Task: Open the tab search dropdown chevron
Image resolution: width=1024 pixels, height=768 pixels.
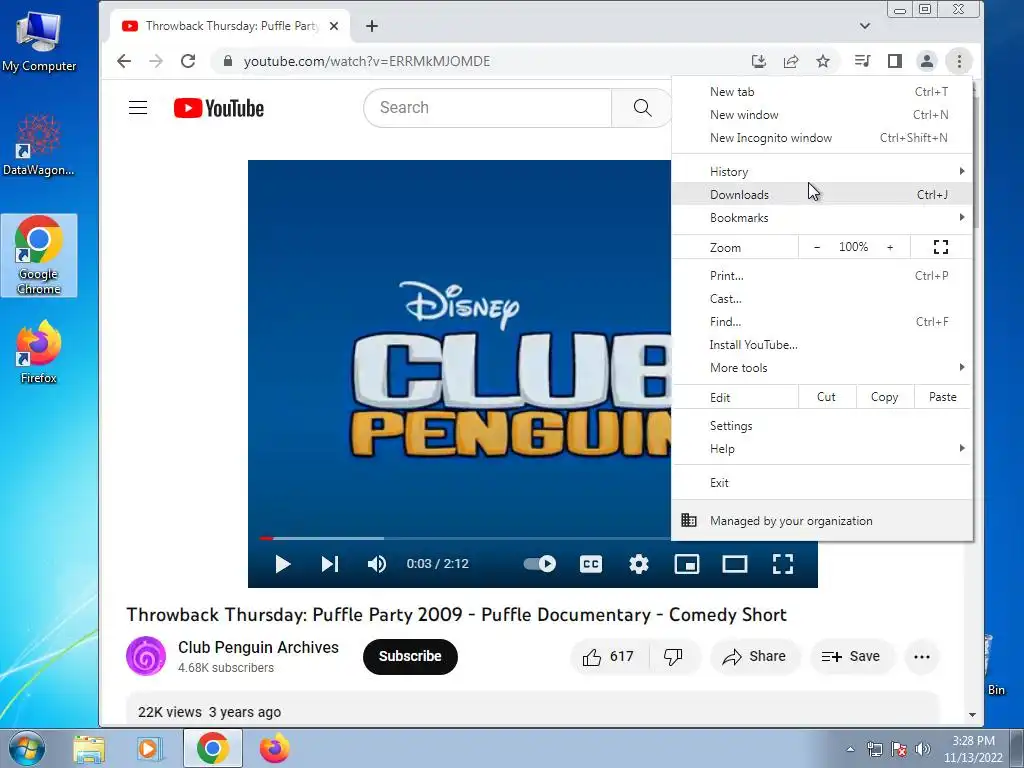Action: click(x=865, y=26)
